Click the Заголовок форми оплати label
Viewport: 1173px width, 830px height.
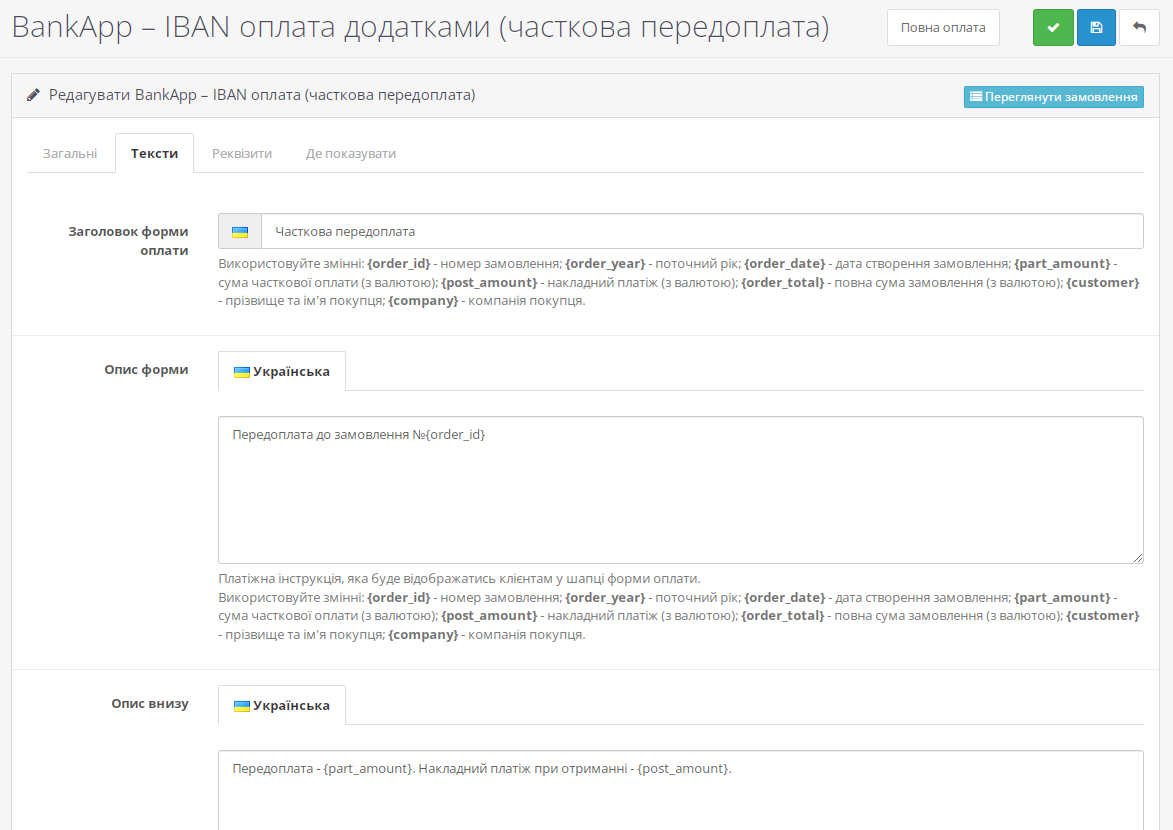pos(128,241)
